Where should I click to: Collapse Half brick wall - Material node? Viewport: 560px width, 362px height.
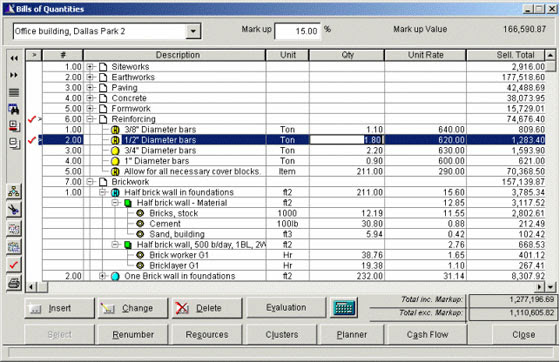[115, 203]
